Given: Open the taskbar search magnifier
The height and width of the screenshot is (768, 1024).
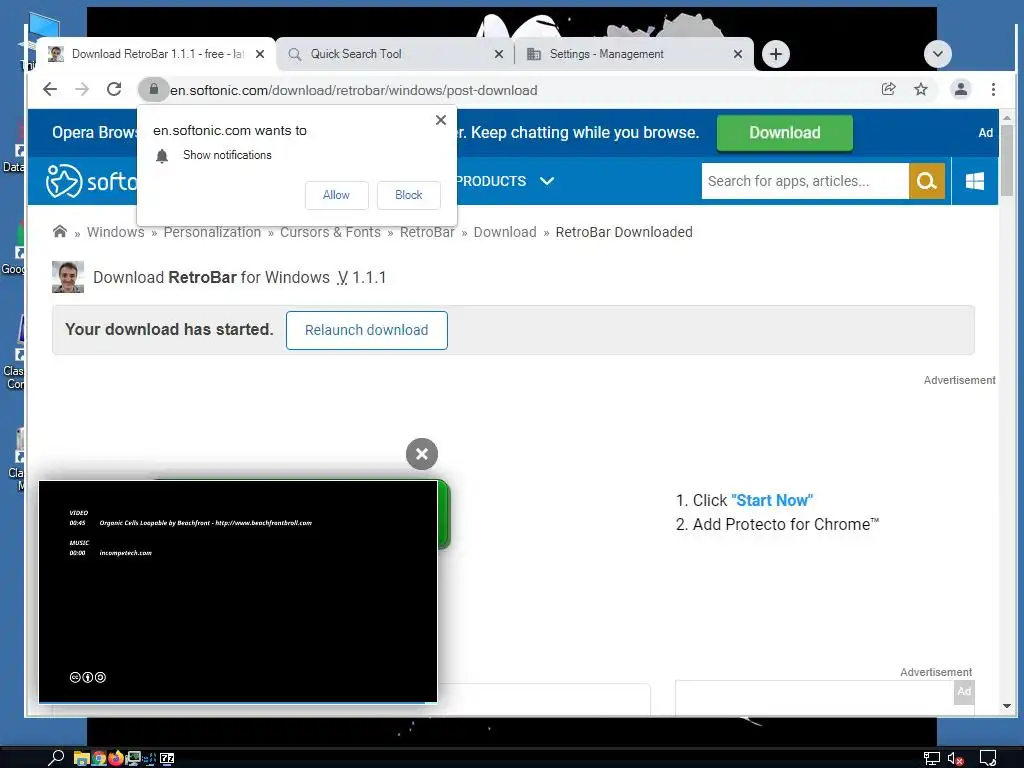Looking at the screenshot, I should click(x=56, y=758).
